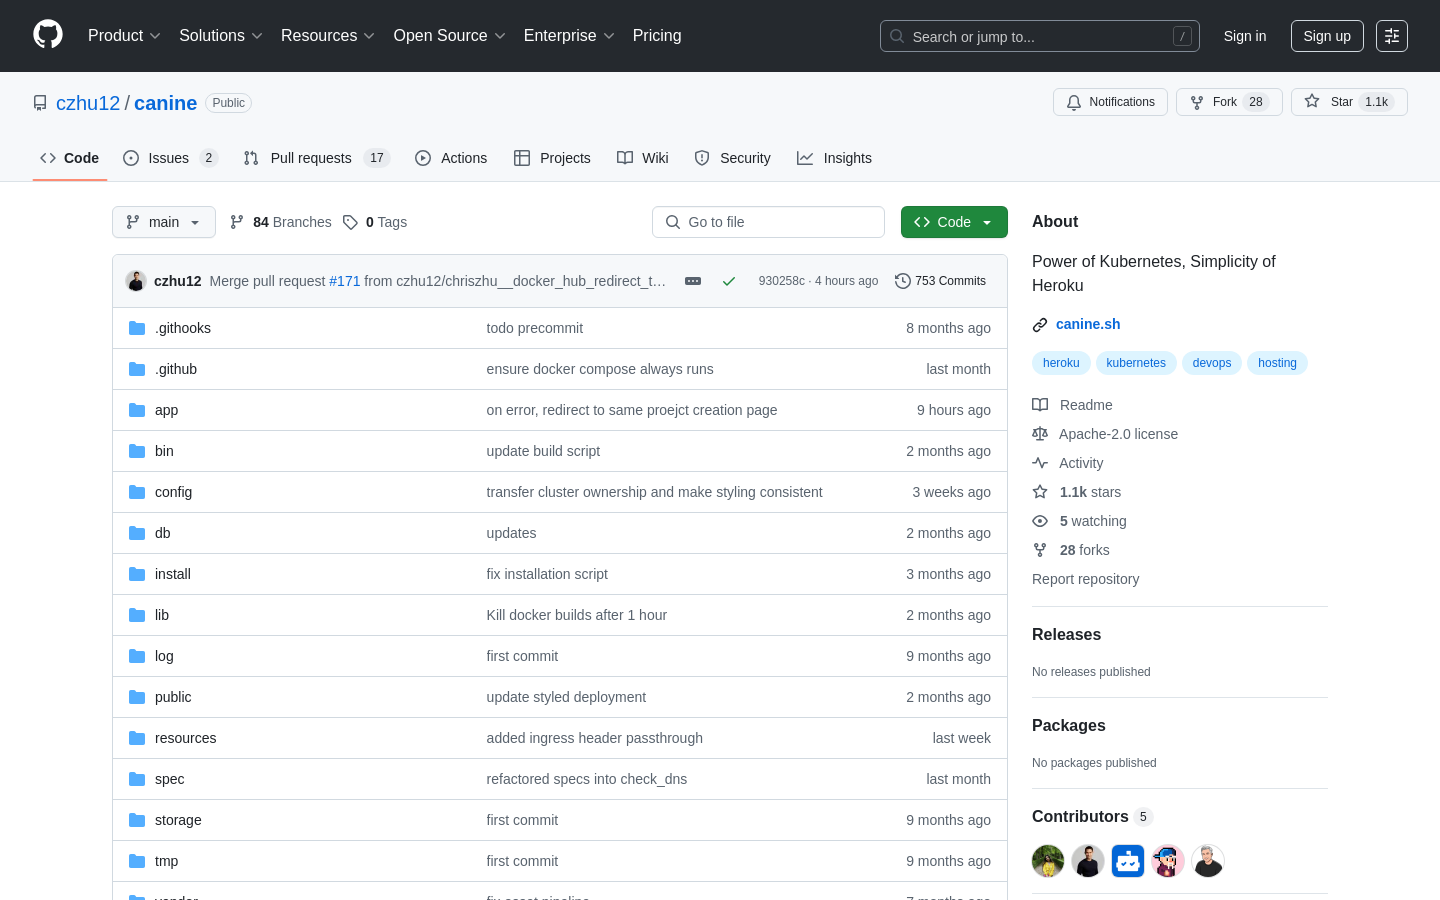Viewport: 1440px width, 900px height.
Task: Switch to the Pull requests tab
Action: pyautogui.click(x=316, y=158)
